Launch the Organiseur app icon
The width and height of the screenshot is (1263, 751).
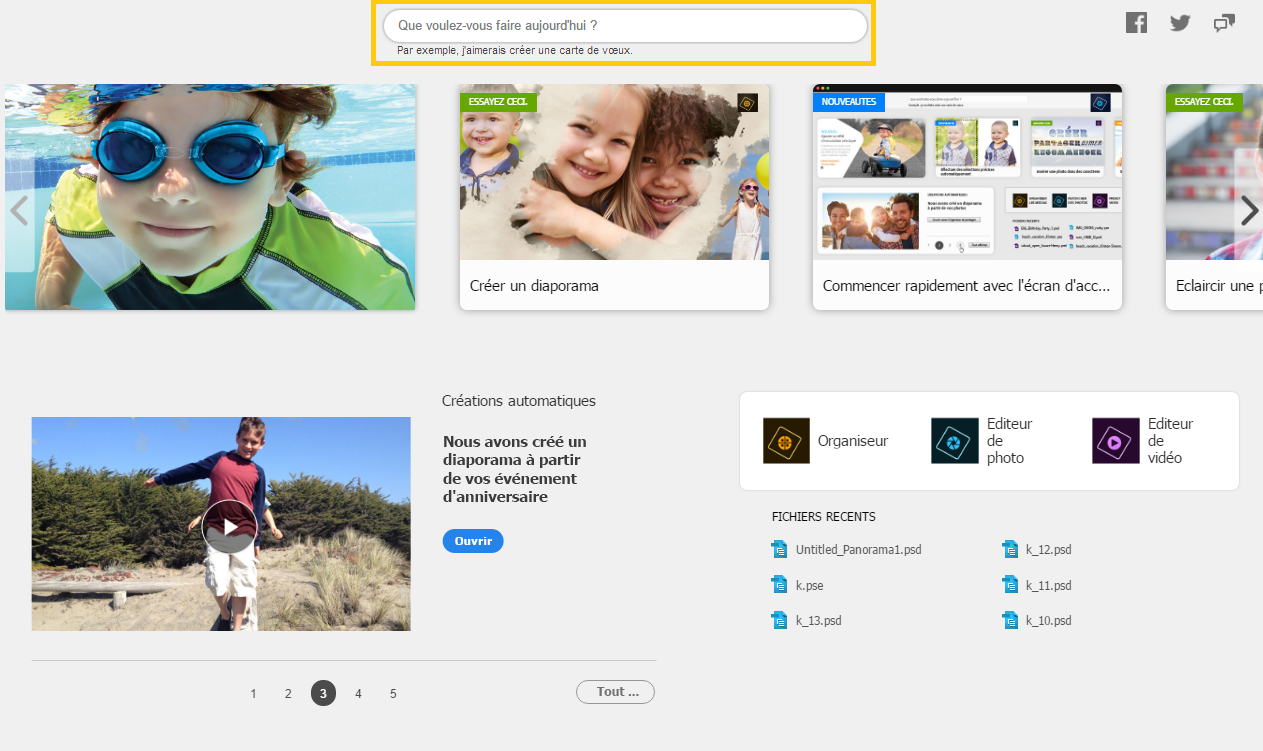click(786, 441)
